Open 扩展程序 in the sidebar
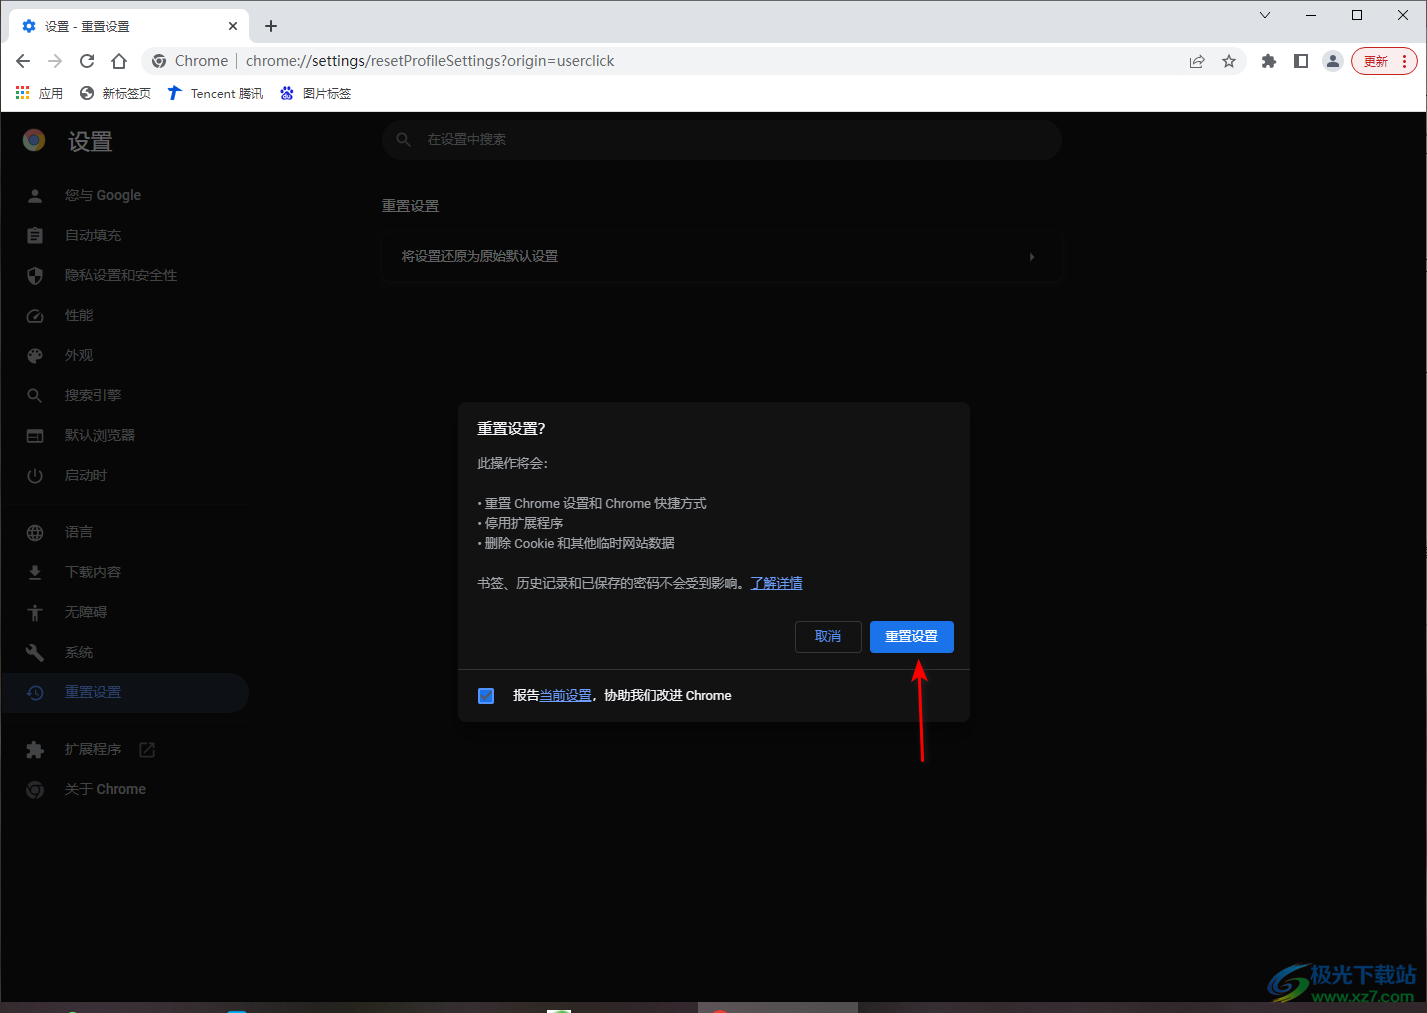Viewport: 1427px width, 1013px height. [125, 749]
